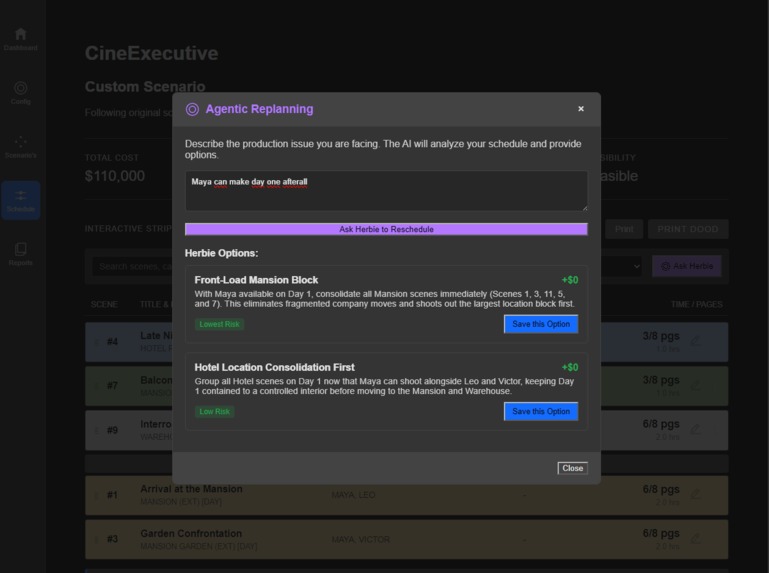769x573 pixels.
Task: Click the $110,000 total cost value
Action: coord(115,176)
